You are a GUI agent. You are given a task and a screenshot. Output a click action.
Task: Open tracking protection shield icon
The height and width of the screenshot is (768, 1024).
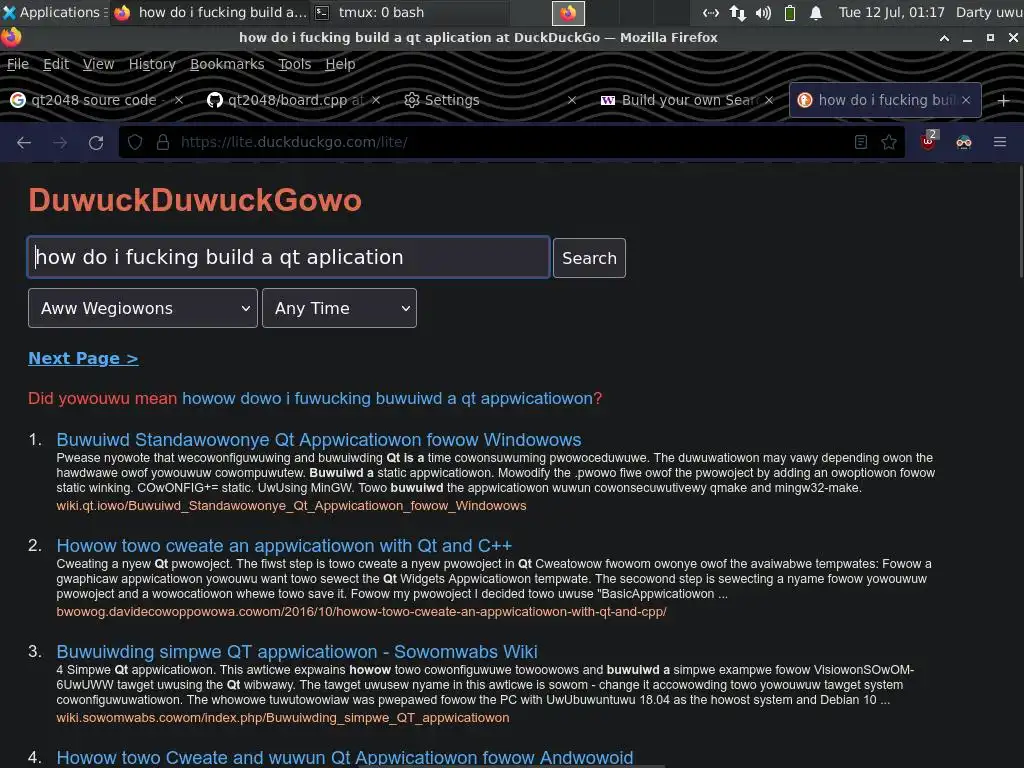click(x=135, y=142)
